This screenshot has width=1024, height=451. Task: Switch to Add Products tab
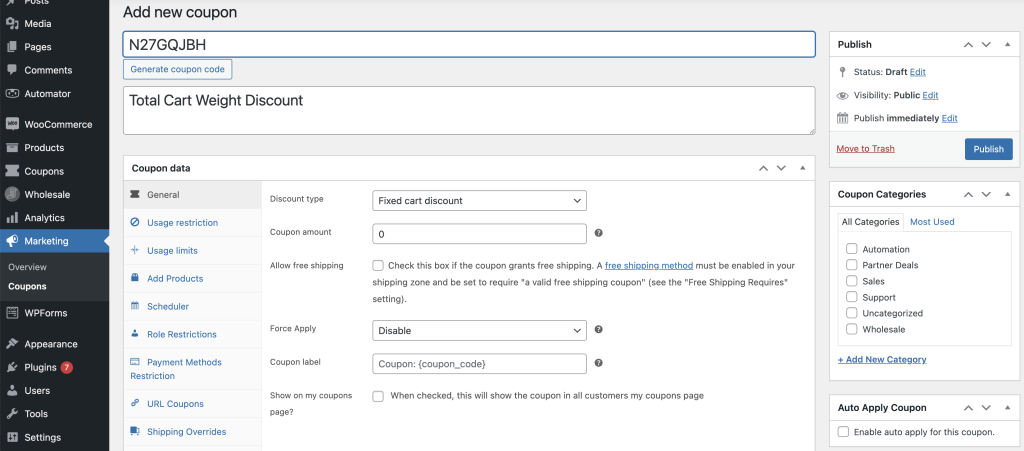(x=193, y=278)
